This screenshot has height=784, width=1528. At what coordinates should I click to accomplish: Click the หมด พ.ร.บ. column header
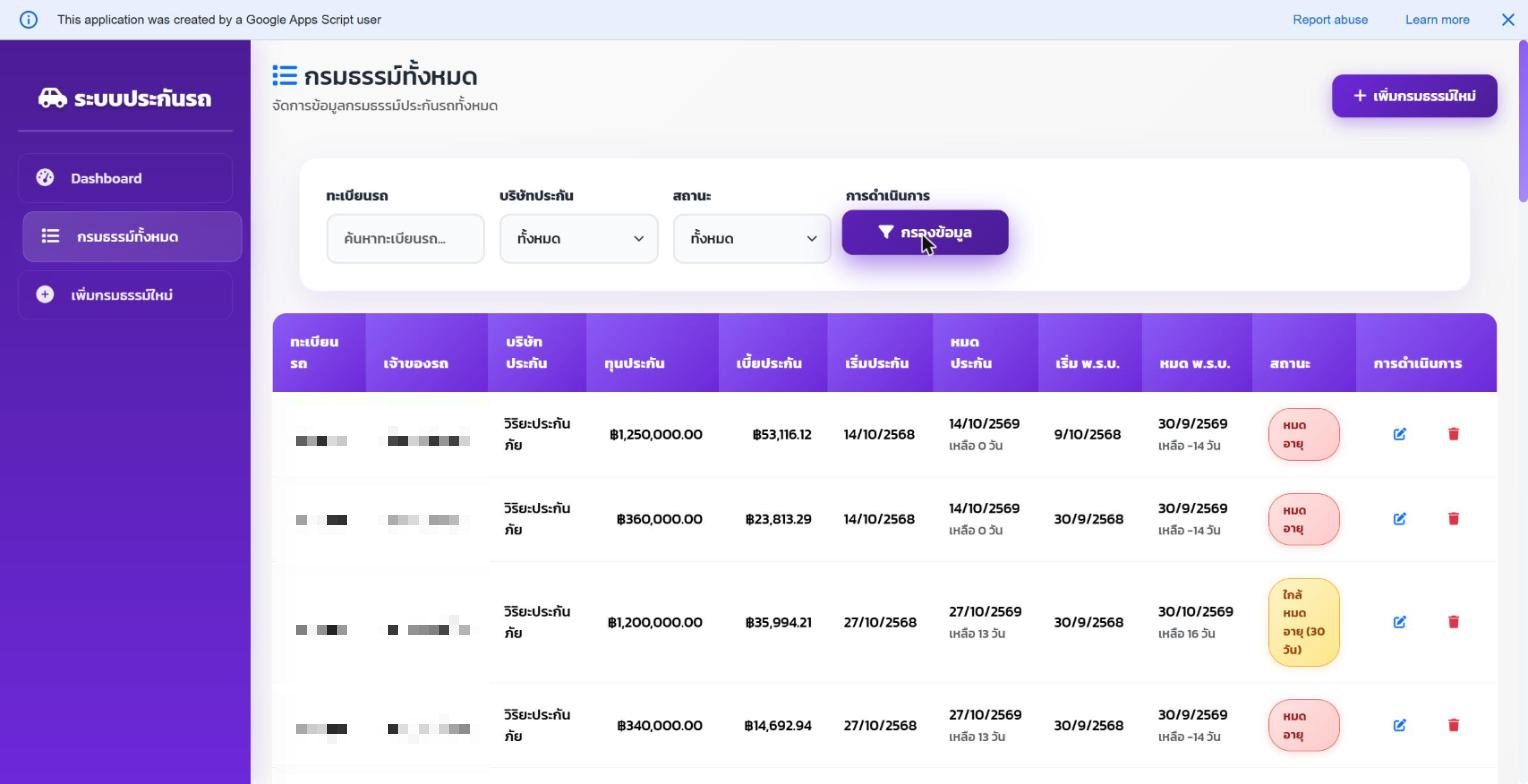1197,352
